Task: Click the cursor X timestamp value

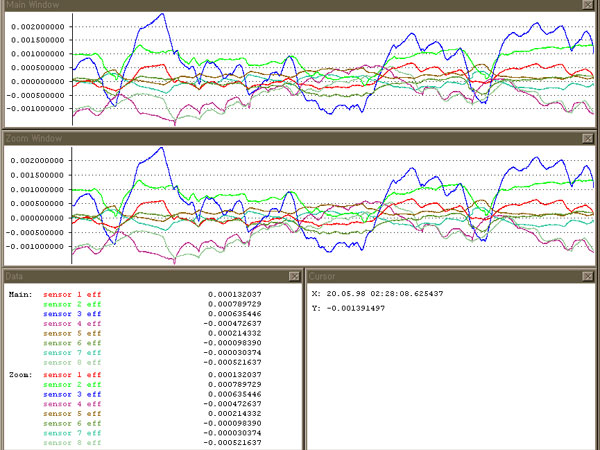Action: coord(382,294)
